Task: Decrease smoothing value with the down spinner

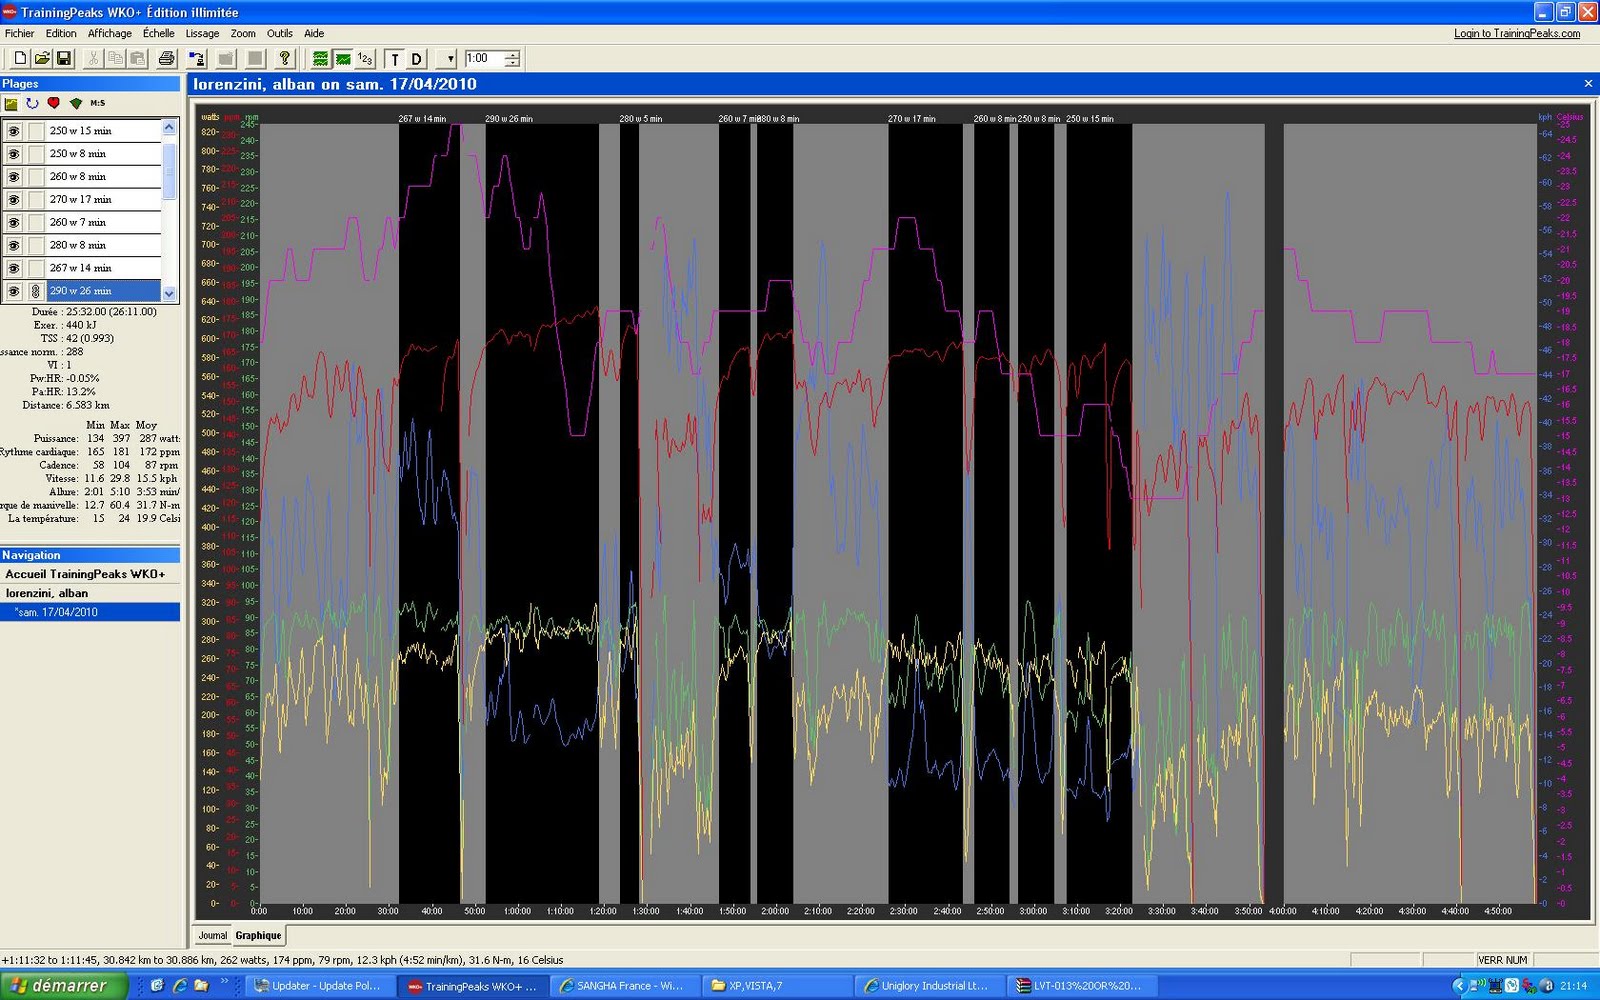Action: coord(512,63)
